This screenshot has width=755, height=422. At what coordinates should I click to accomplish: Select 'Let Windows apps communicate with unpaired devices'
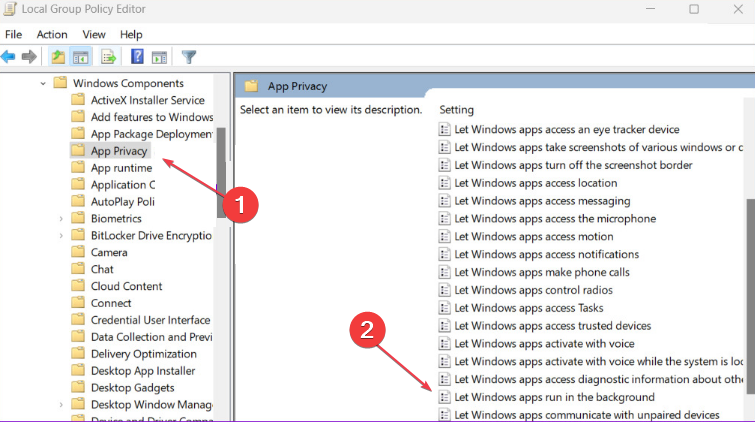586,415
